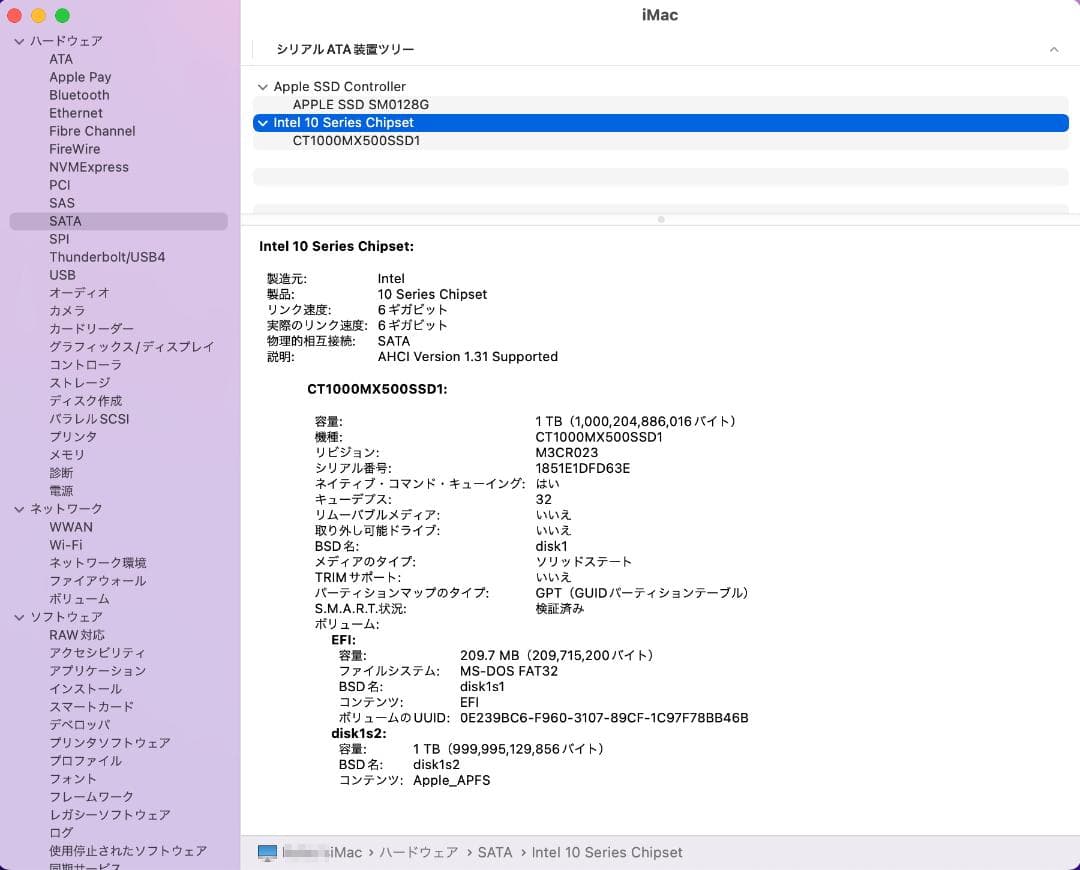Collapse the Apple SSD Controller tree node
This screenshot has height=870, width=1080.
pos(262,87)
